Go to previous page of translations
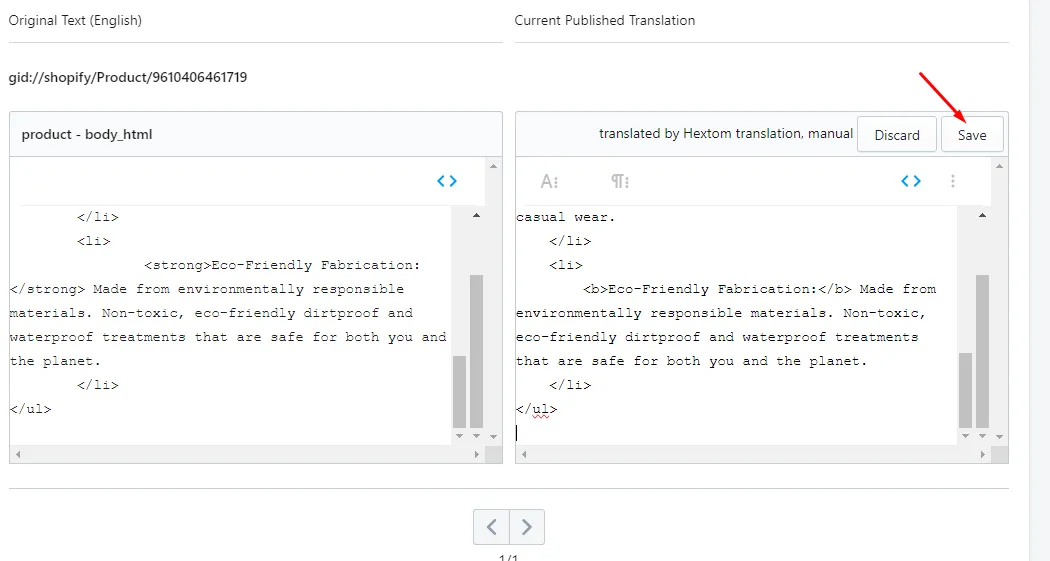 pos(492,527)
